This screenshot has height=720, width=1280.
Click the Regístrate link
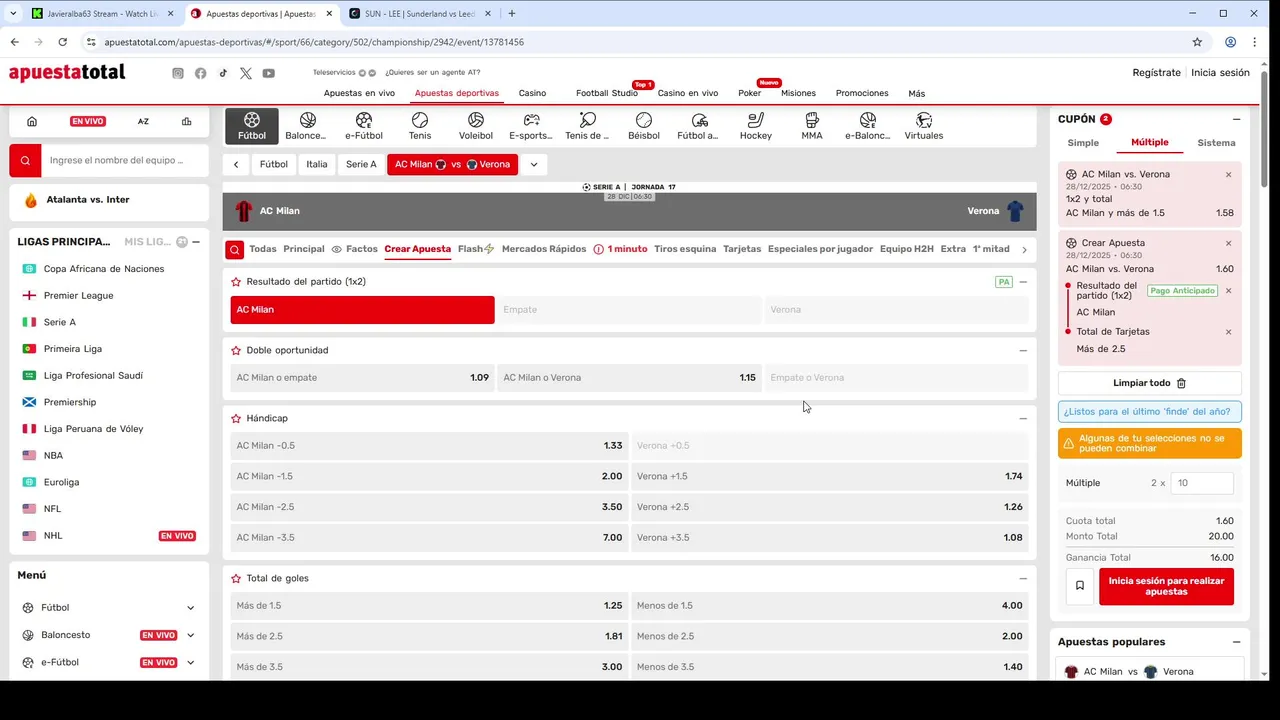coord(1156,73)
